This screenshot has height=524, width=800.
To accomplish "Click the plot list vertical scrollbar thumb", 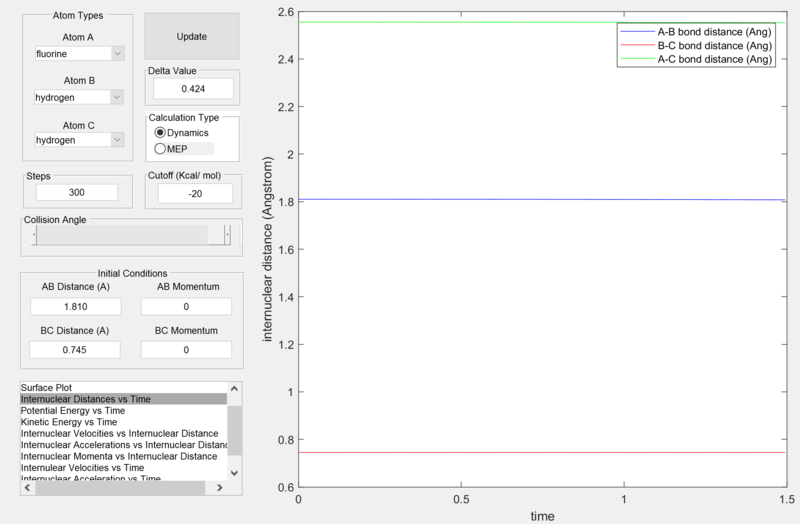I will point(234,431).
